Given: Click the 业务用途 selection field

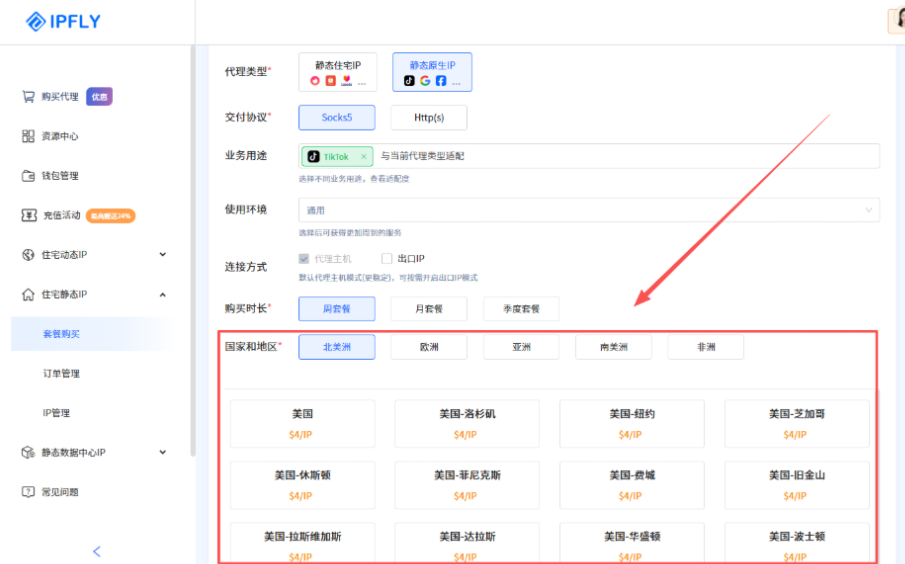Looking at the screenshot, I should click(589, 156).
